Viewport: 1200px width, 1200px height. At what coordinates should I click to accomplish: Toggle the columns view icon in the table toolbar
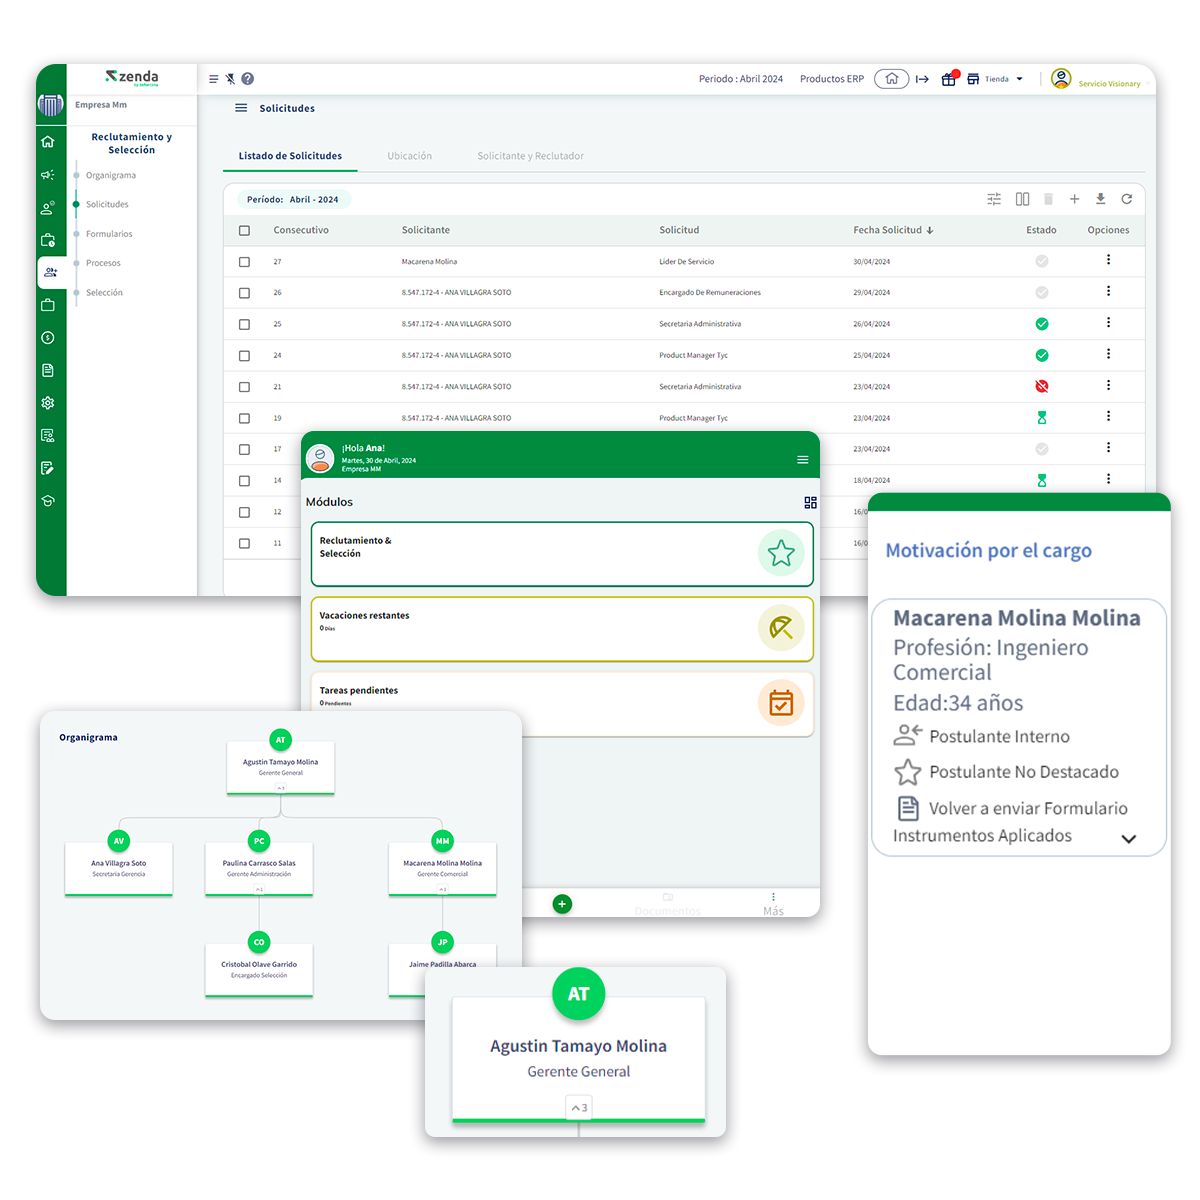tap(1022, 199)
